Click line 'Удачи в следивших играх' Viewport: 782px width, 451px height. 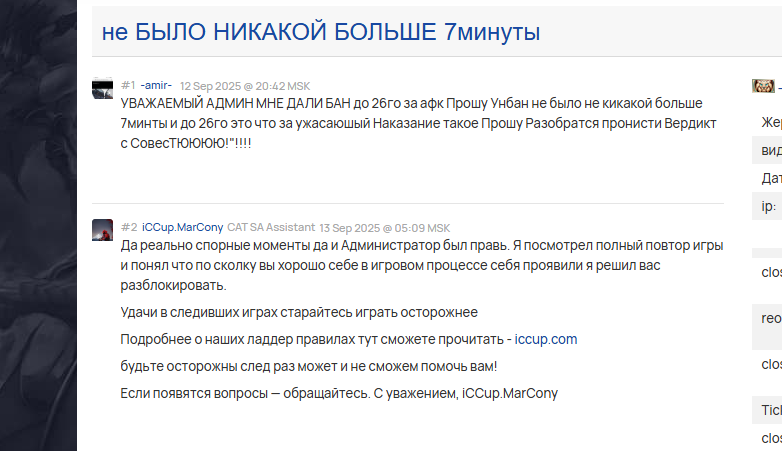click(x=299, y=312)
